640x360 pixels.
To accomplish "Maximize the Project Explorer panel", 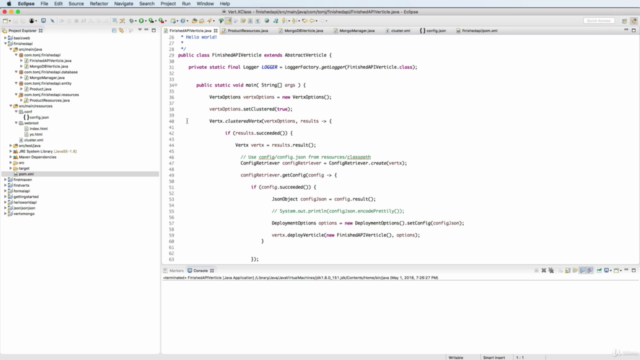I will (153, 30).
